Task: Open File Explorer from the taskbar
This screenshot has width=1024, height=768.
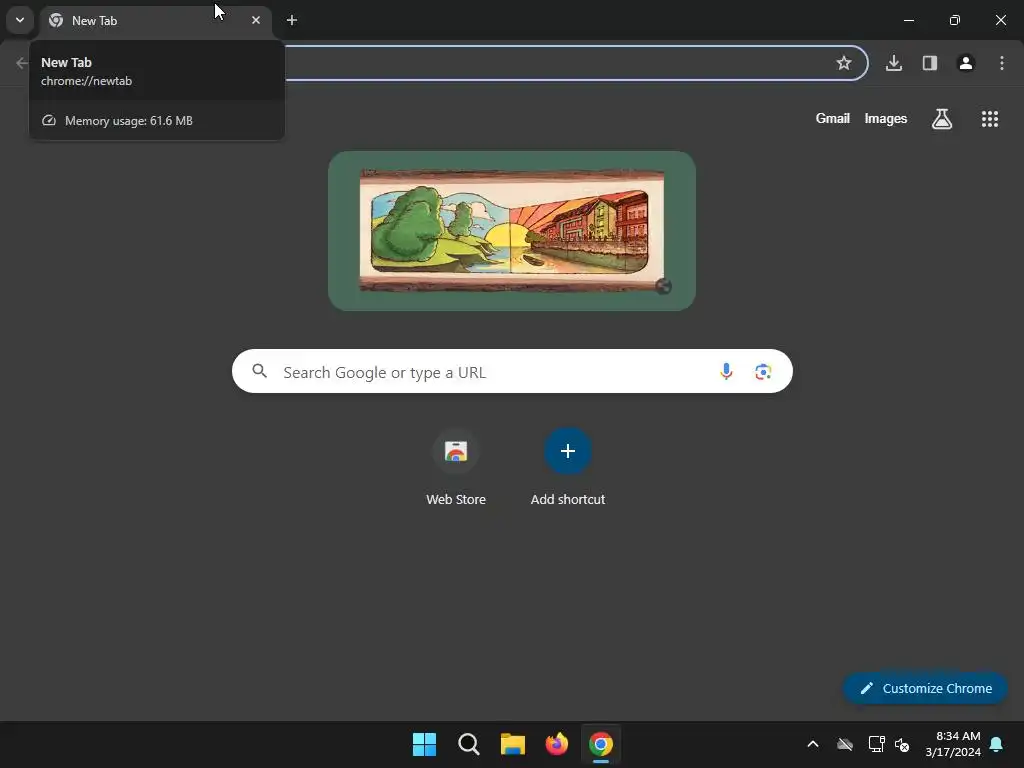Action: click(513, 744)
